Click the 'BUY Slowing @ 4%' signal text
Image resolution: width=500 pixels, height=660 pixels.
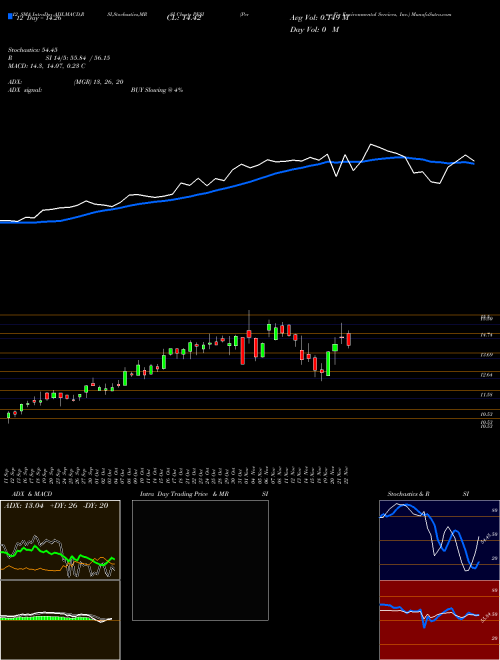coord(157,90)
